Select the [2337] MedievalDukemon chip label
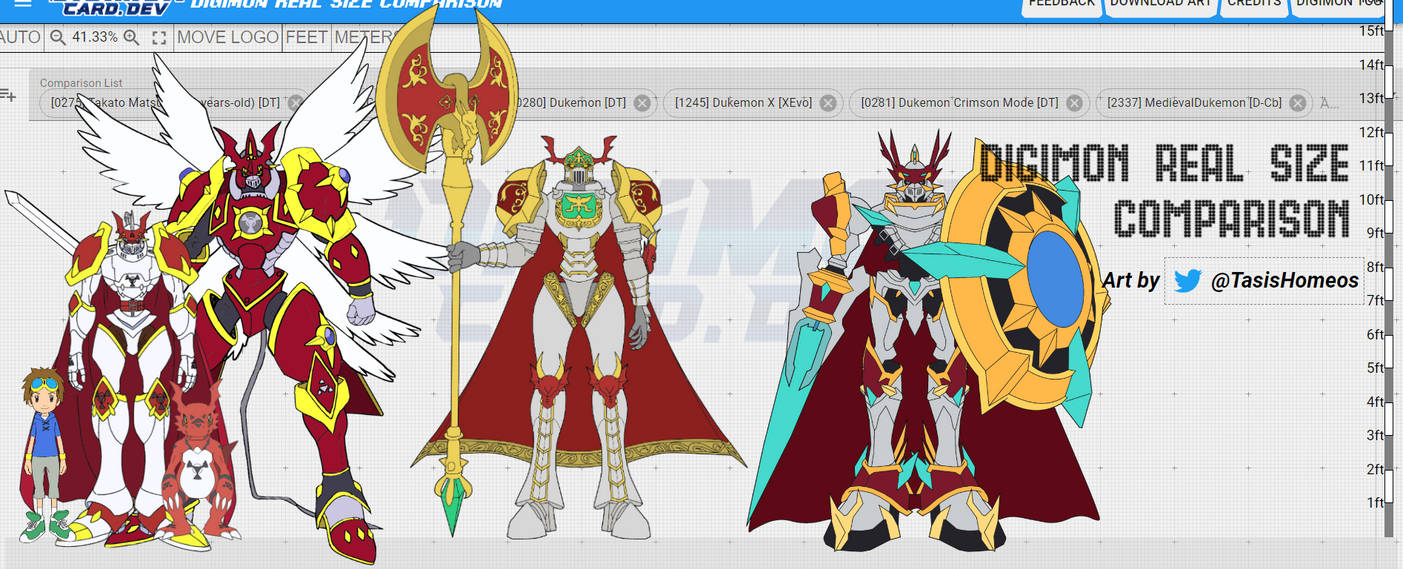The width and height of the screenshot is (1403, 569). [1193, 103]
